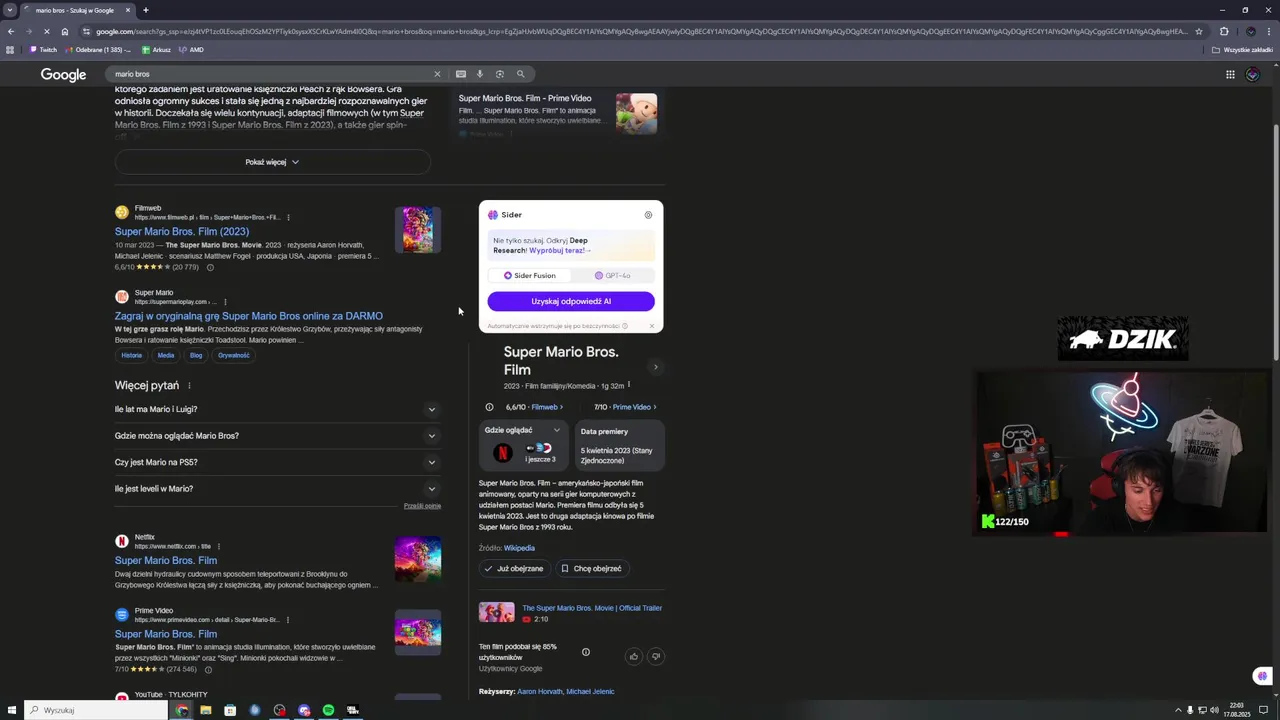The width and height of the screenshot is (1280, 720).
Task: Open the on-screen keyboard input tool
Action: [460, 74]
